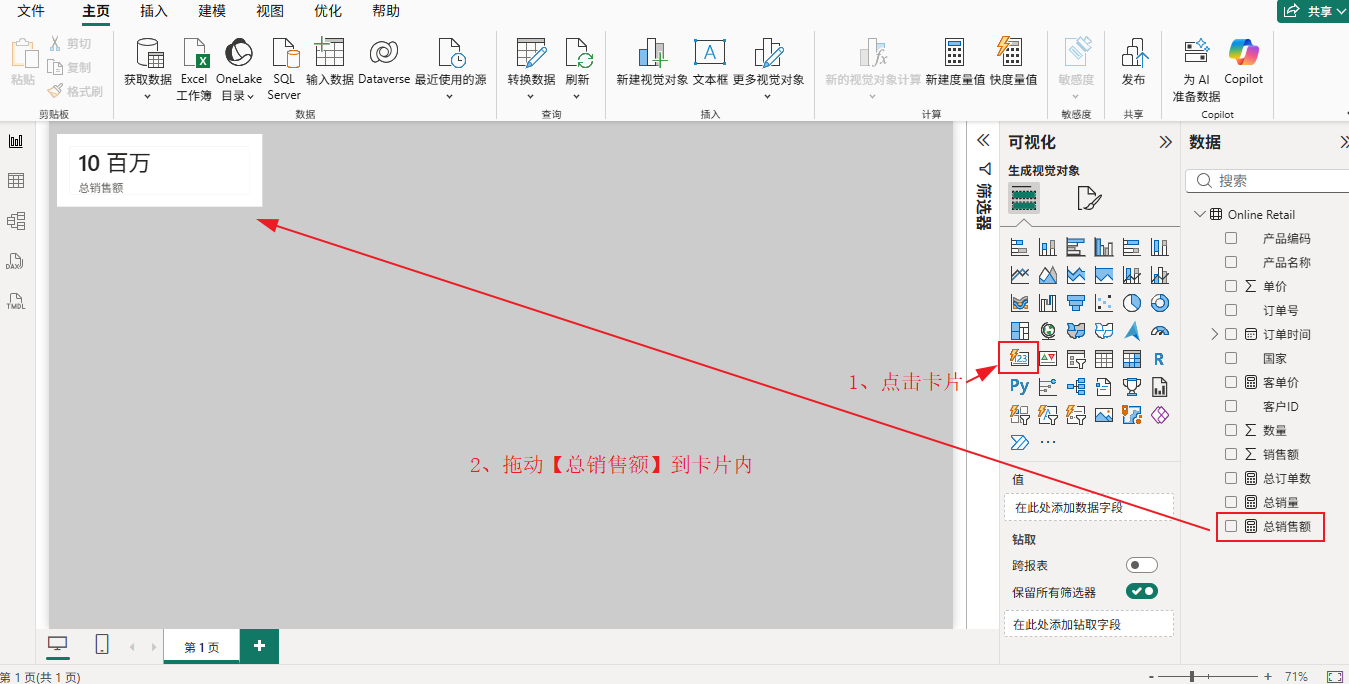The image size is (1349, 684).
Task: Collapse the Online Retail table
Action: [x=1200, y=214]
